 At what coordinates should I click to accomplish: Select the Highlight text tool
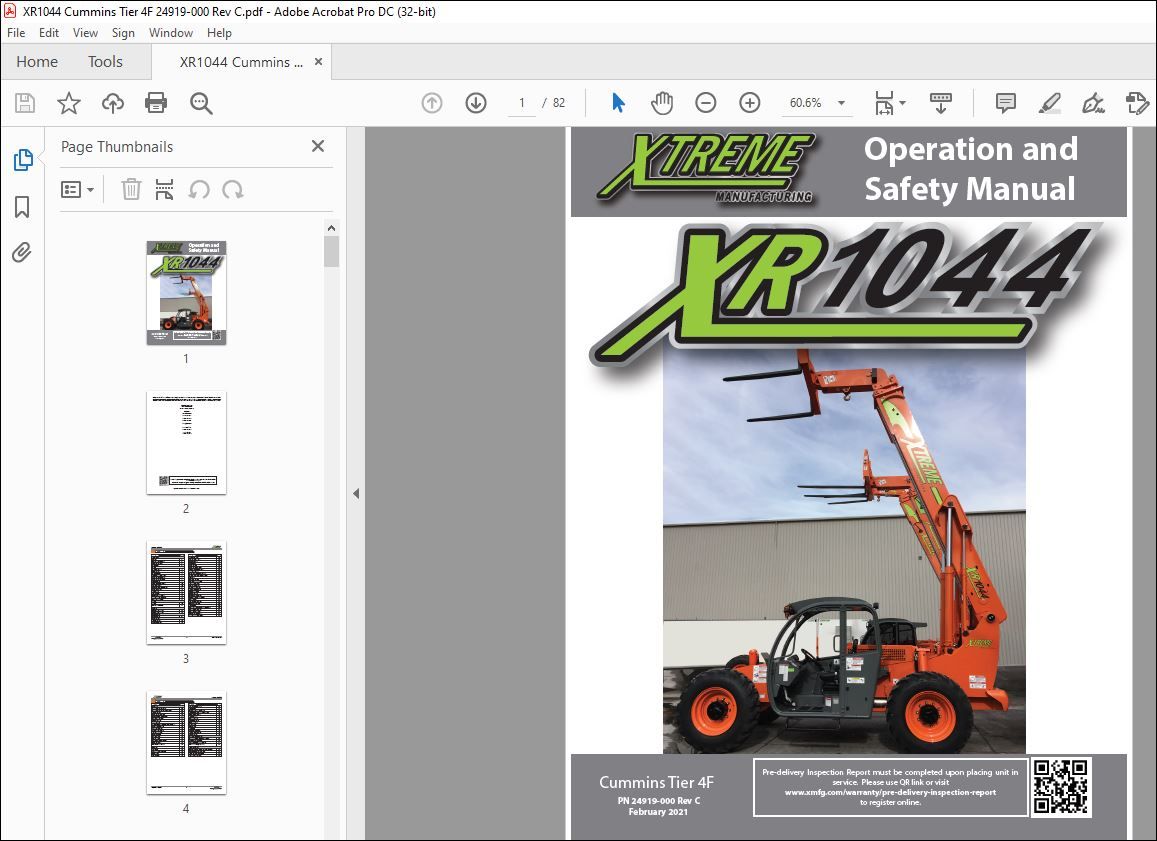(x=1049, y=102)
